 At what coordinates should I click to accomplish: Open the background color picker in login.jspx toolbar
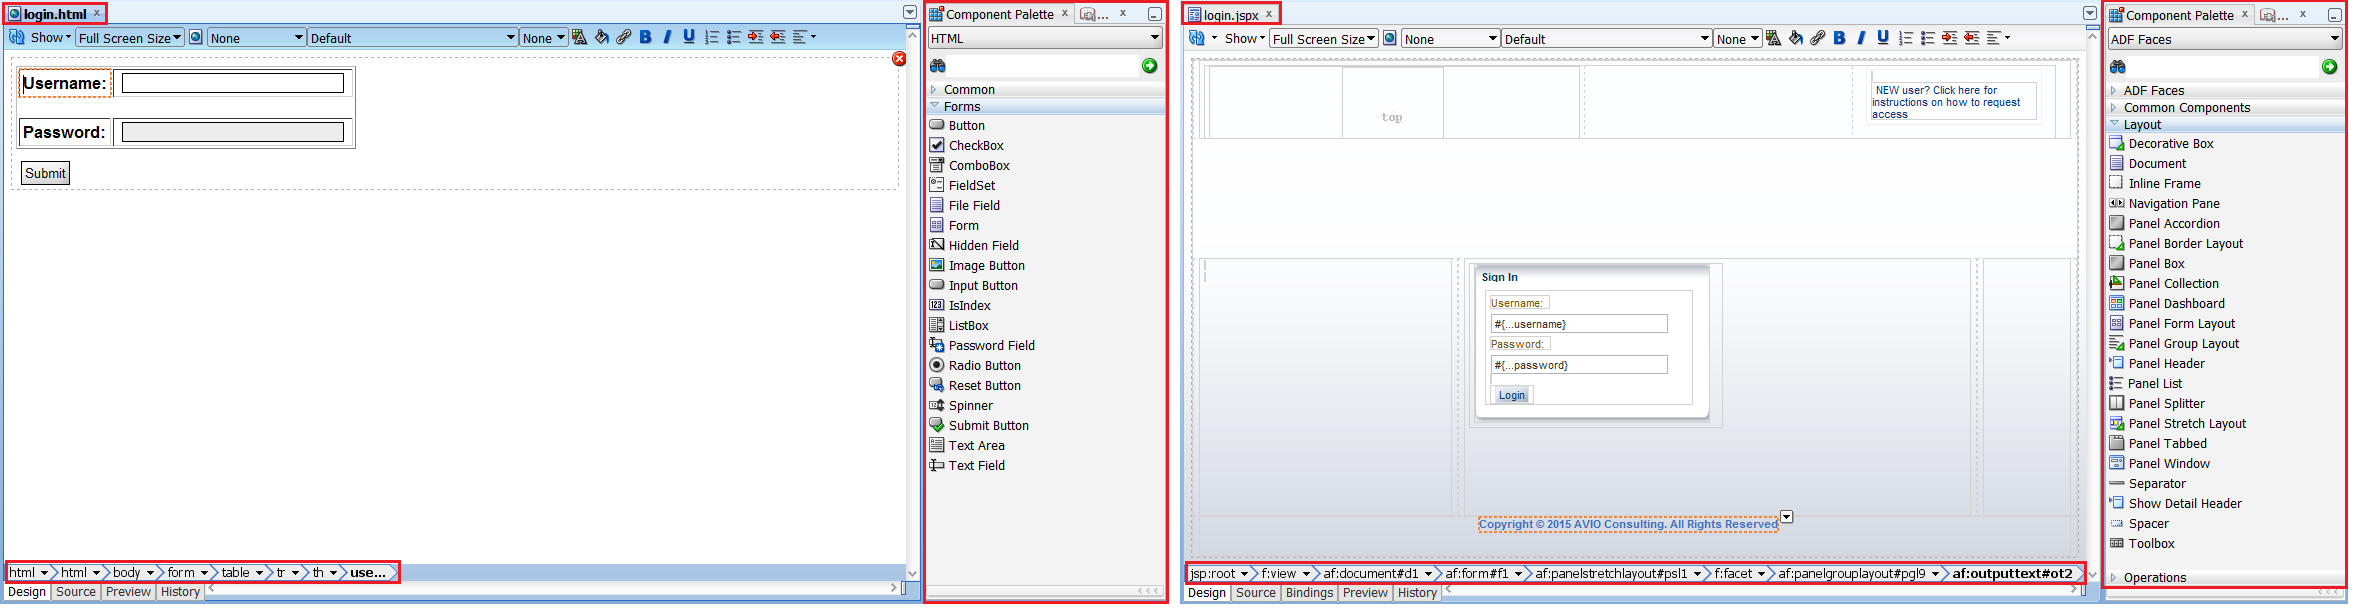[1795, 38]
